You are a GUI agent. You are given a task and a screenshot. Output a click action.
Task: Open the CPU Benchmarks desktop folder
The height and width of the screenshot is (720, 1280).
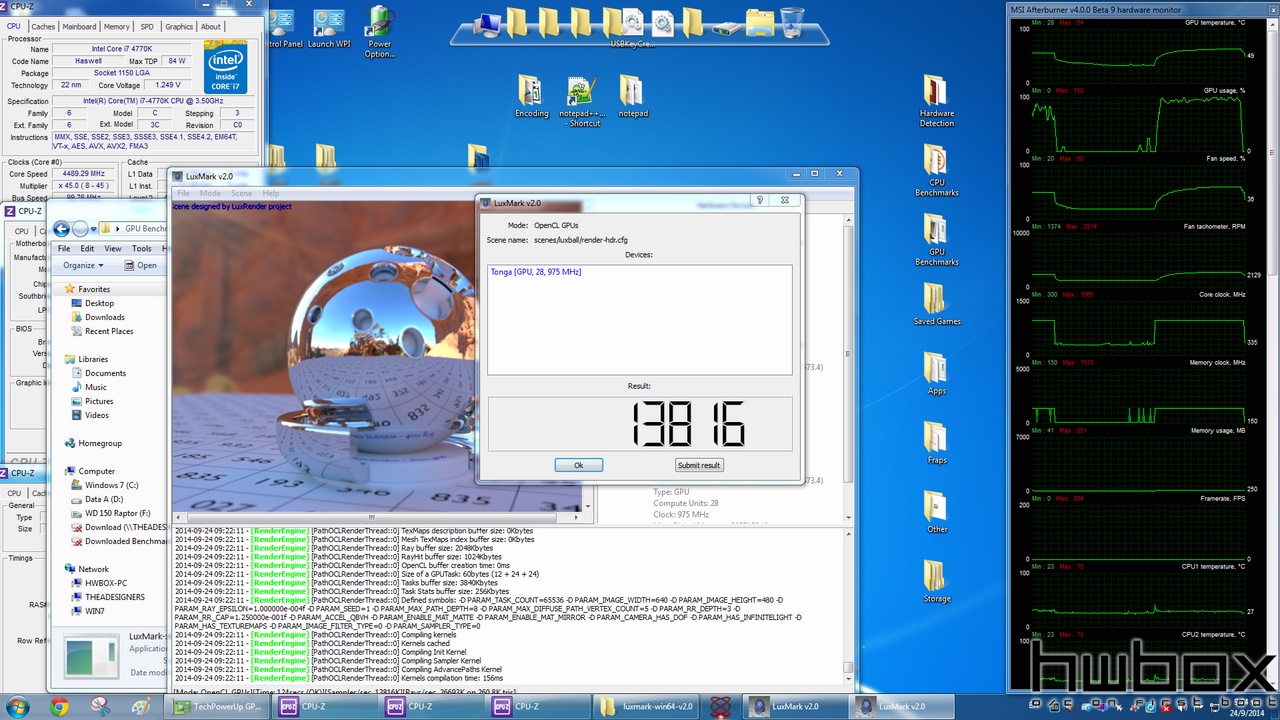[936, 170]
